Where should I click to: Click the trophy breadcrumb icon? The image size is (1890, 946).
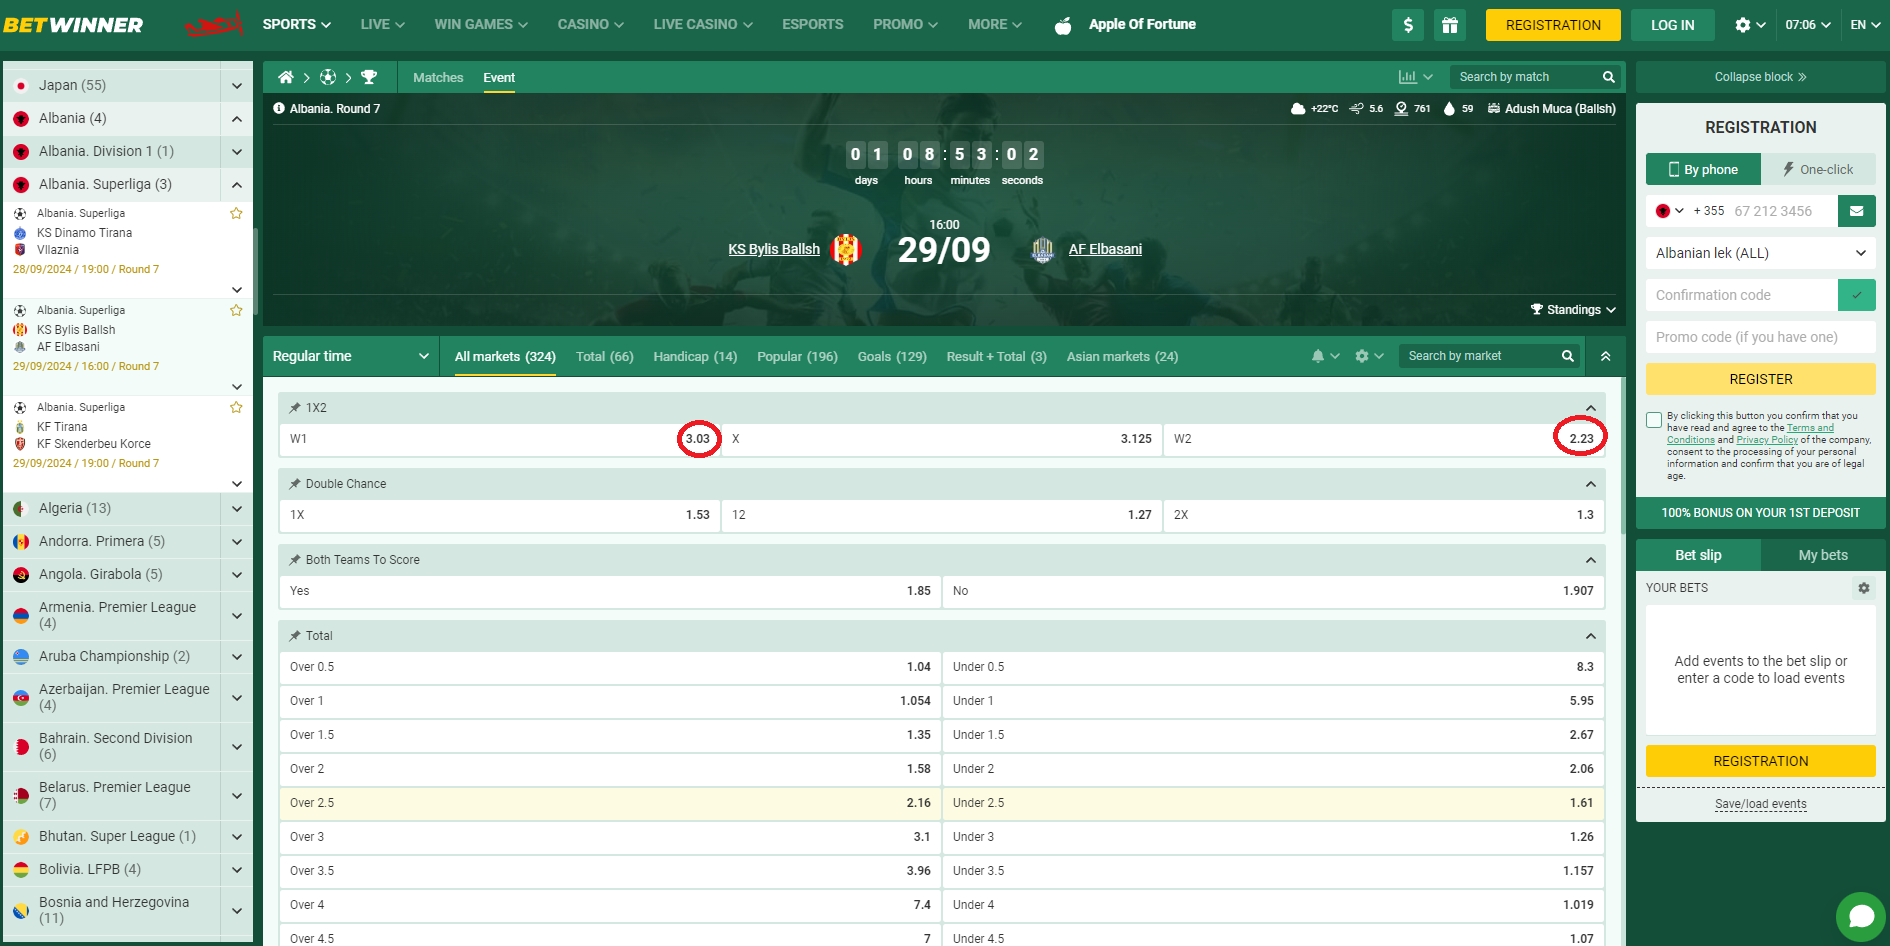(369, 77)
